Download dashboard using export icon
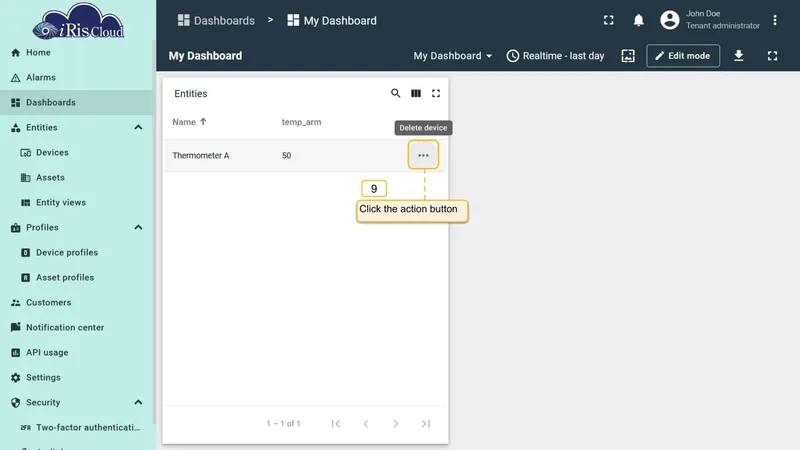The width and height of the screenshot is (800, 450). tap(738, 56)
